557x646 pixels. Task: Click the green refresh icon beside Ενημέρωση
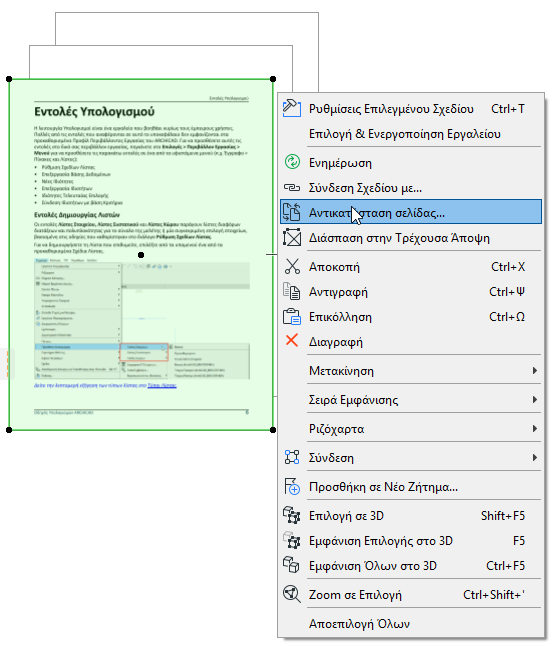point(292,162)
